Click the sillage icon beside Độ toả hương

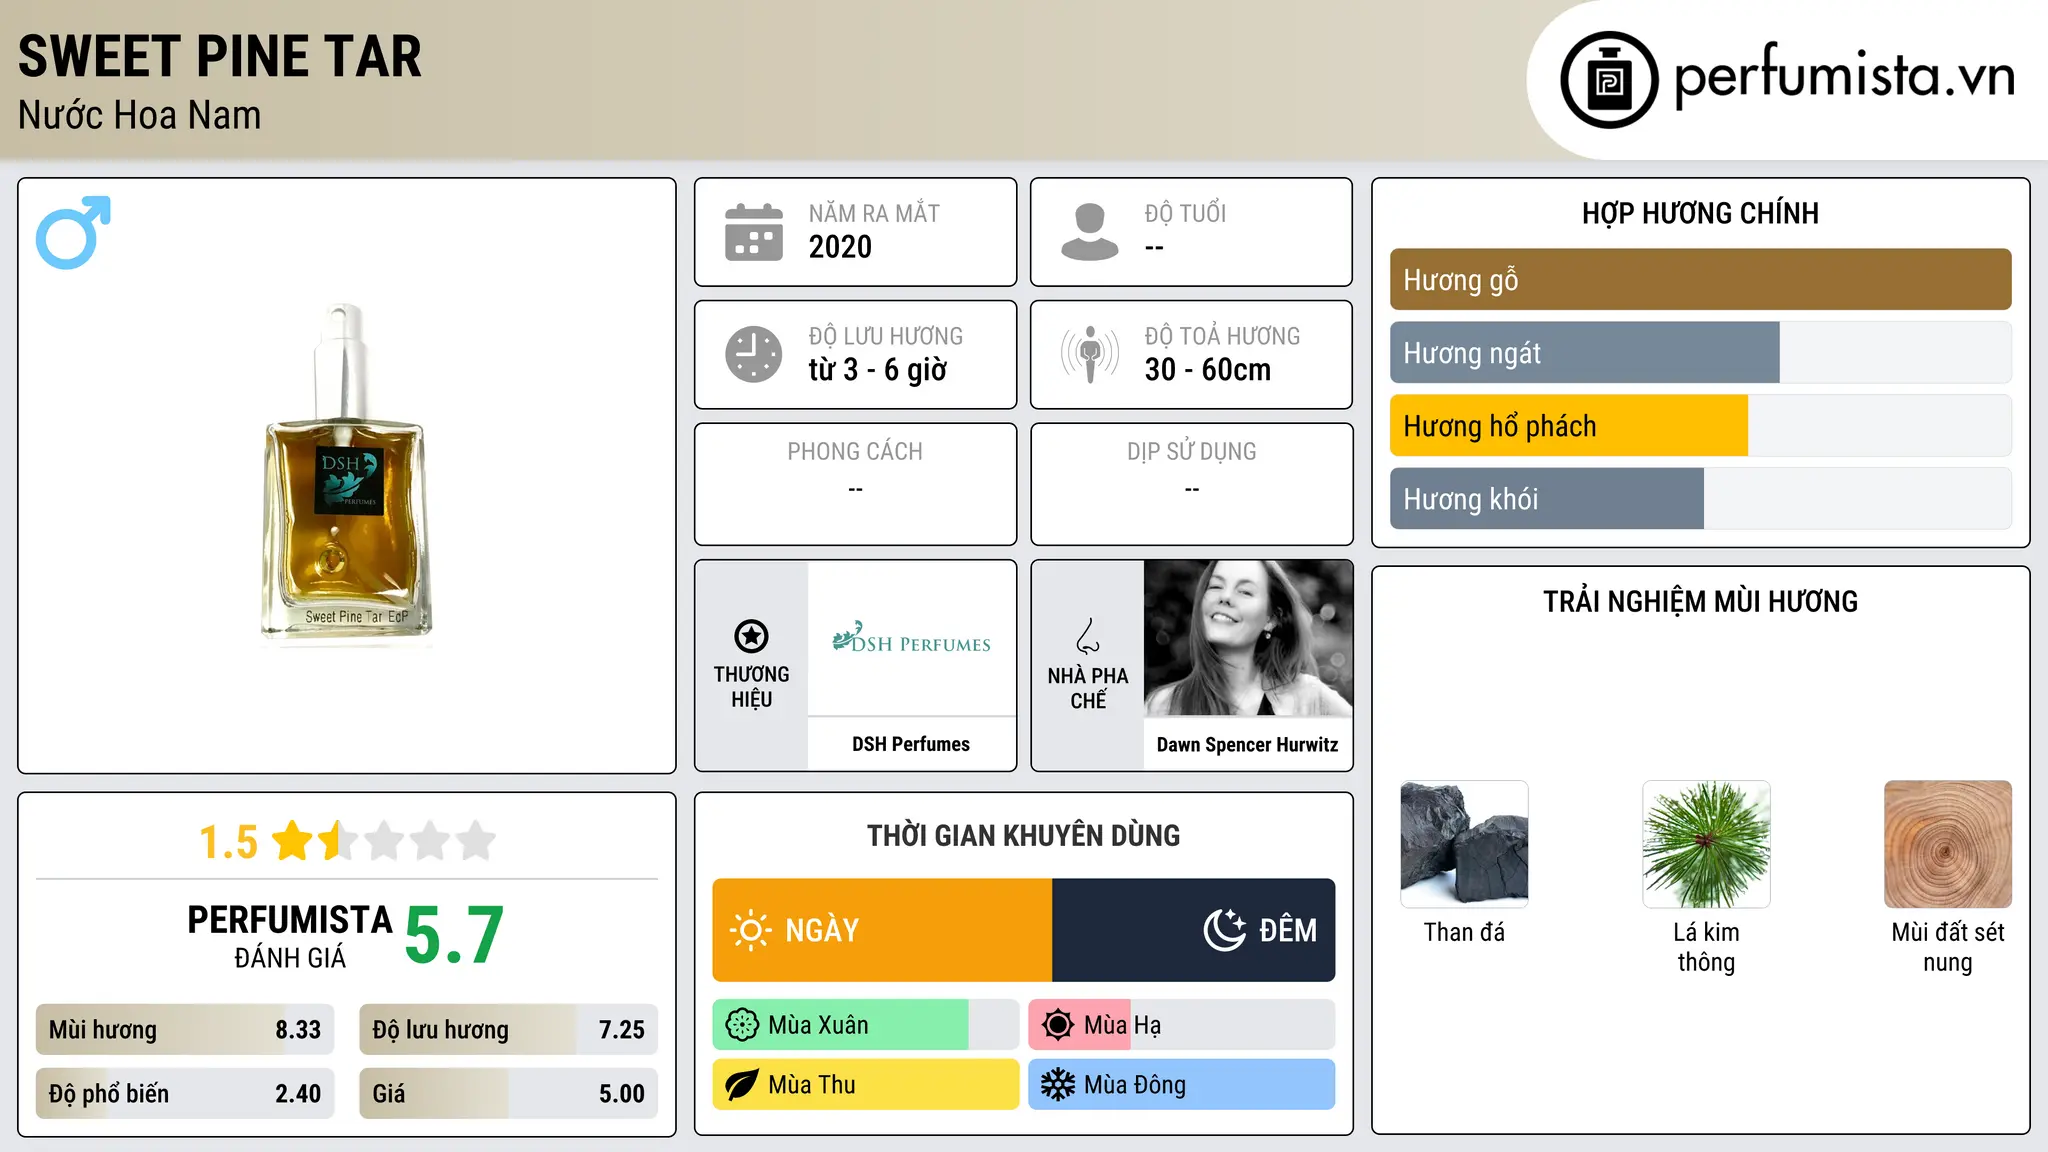tap(1090, 354)
